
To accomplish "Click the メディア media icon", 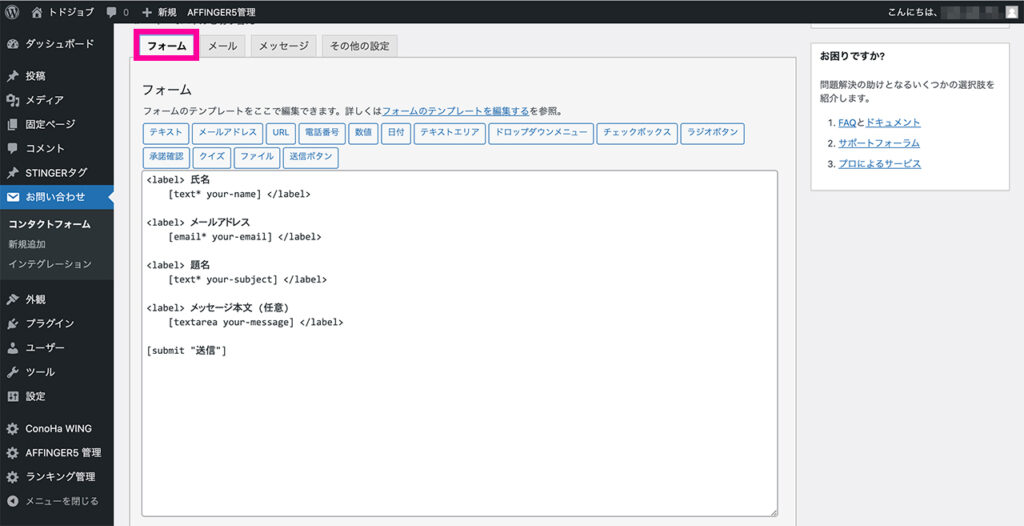I will tap(12, 100).
